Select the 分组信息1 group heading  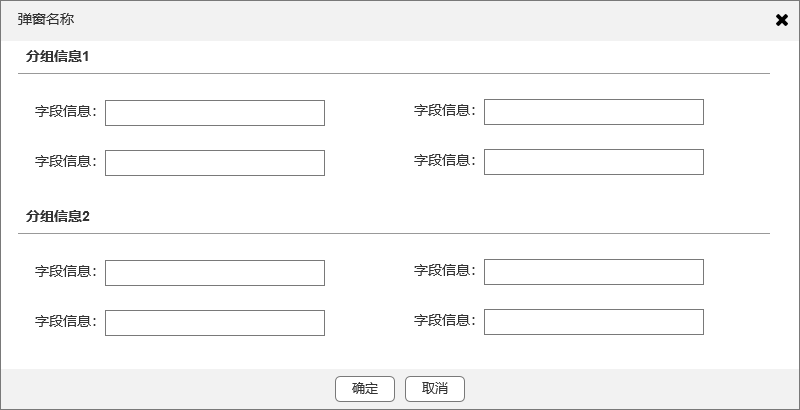[58, 57]
